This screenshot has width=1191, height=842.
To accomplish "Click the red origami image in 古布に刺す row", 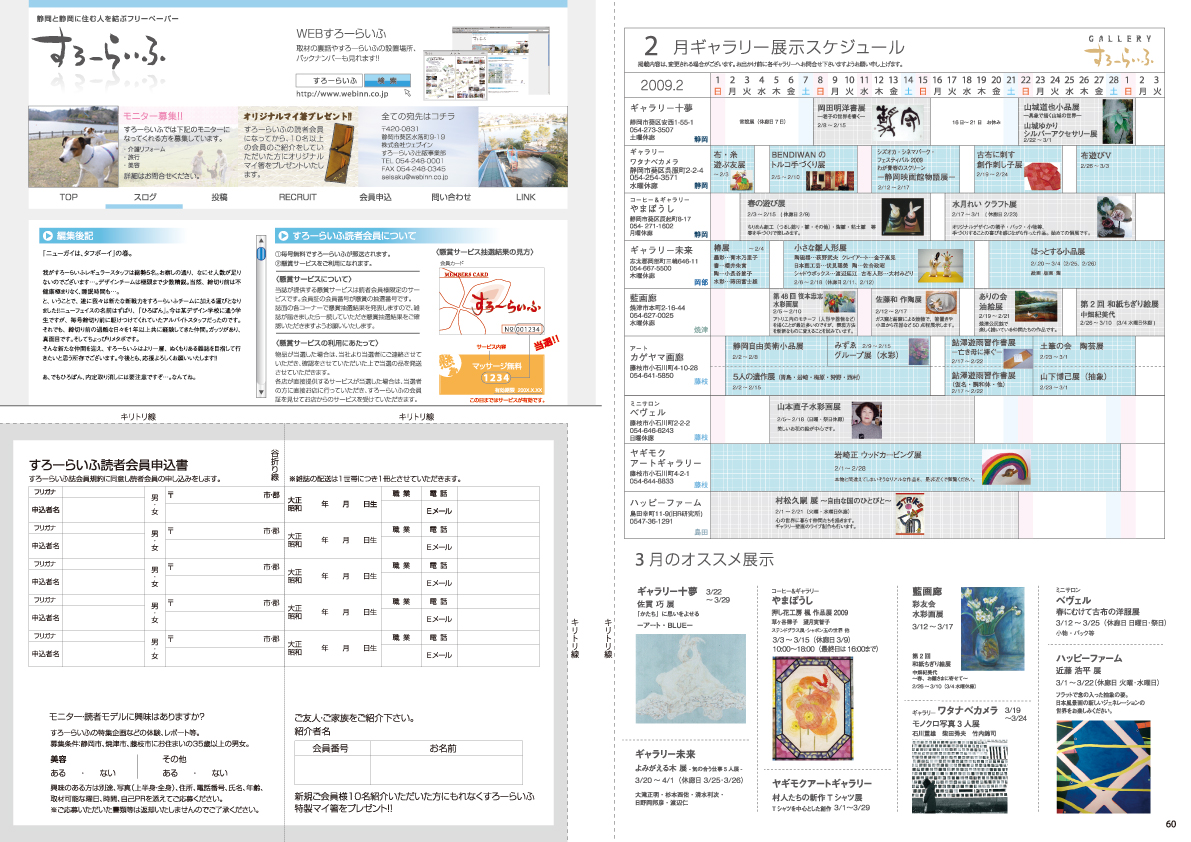I will point(1042,174).
